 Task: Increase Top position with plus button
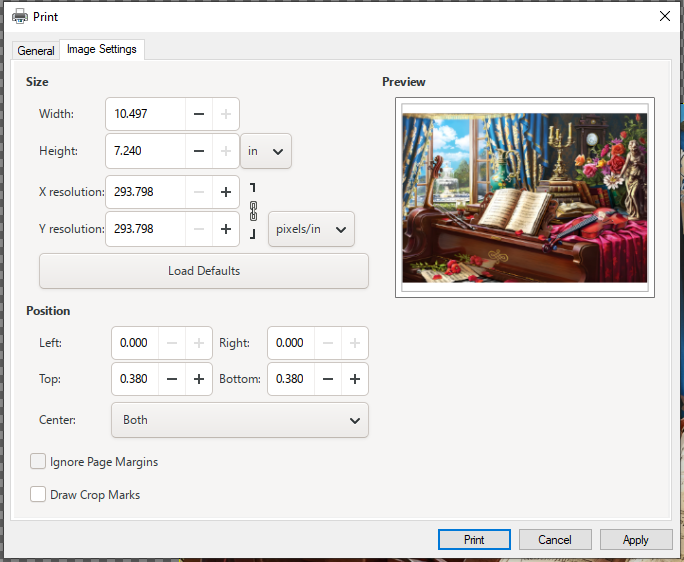(x=199, y=379)
